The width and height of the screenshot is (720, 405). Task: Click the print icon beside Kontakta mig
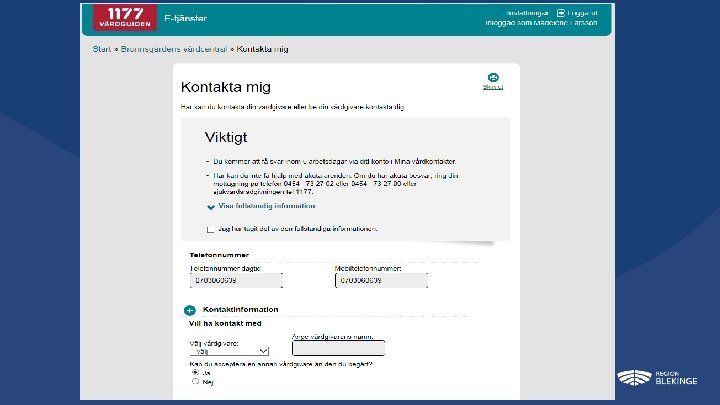point(493,77)
